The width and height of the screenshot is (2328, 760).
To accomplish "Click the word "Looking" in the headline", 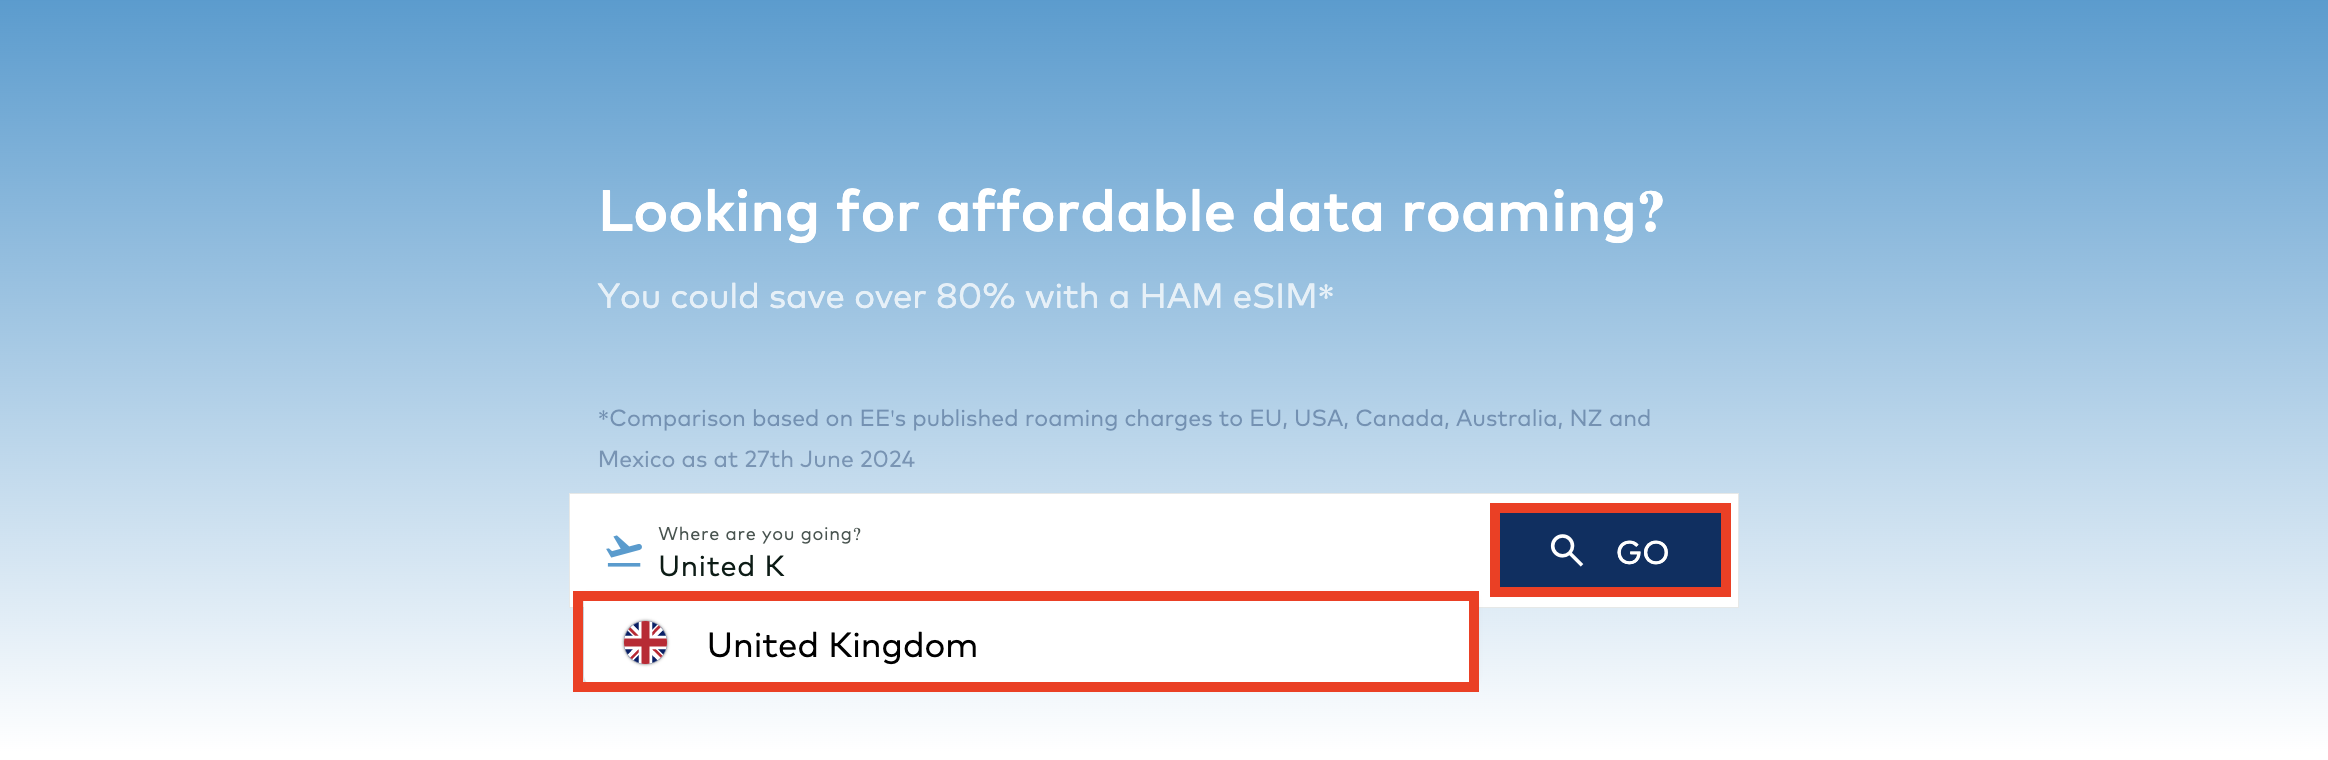I will click(x=709, y=213).
